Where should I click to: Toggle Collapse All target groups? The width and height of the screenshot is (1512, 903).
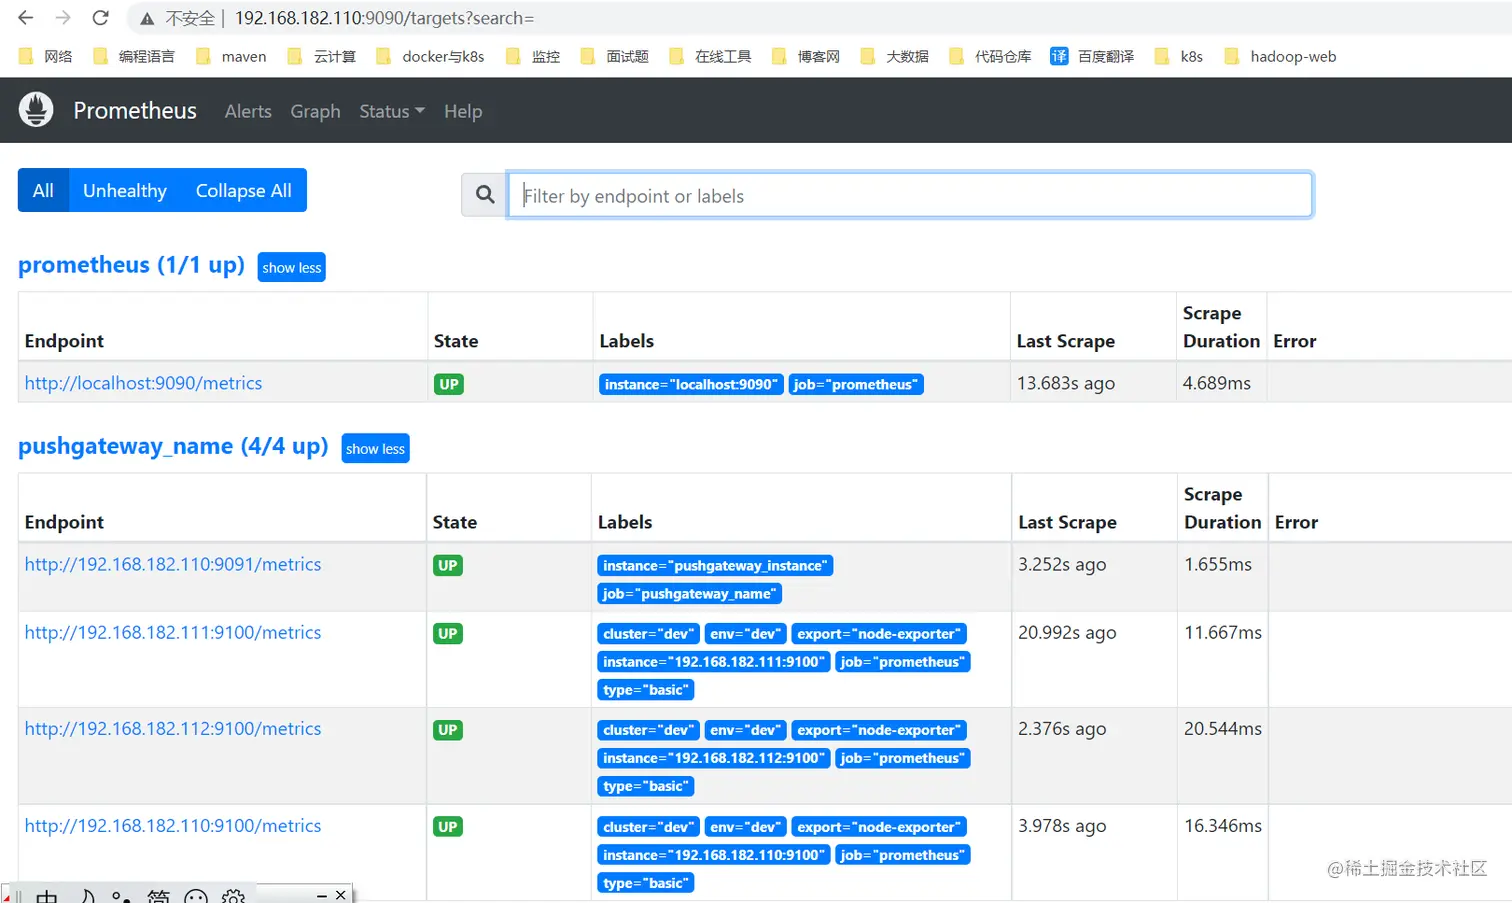243,190
